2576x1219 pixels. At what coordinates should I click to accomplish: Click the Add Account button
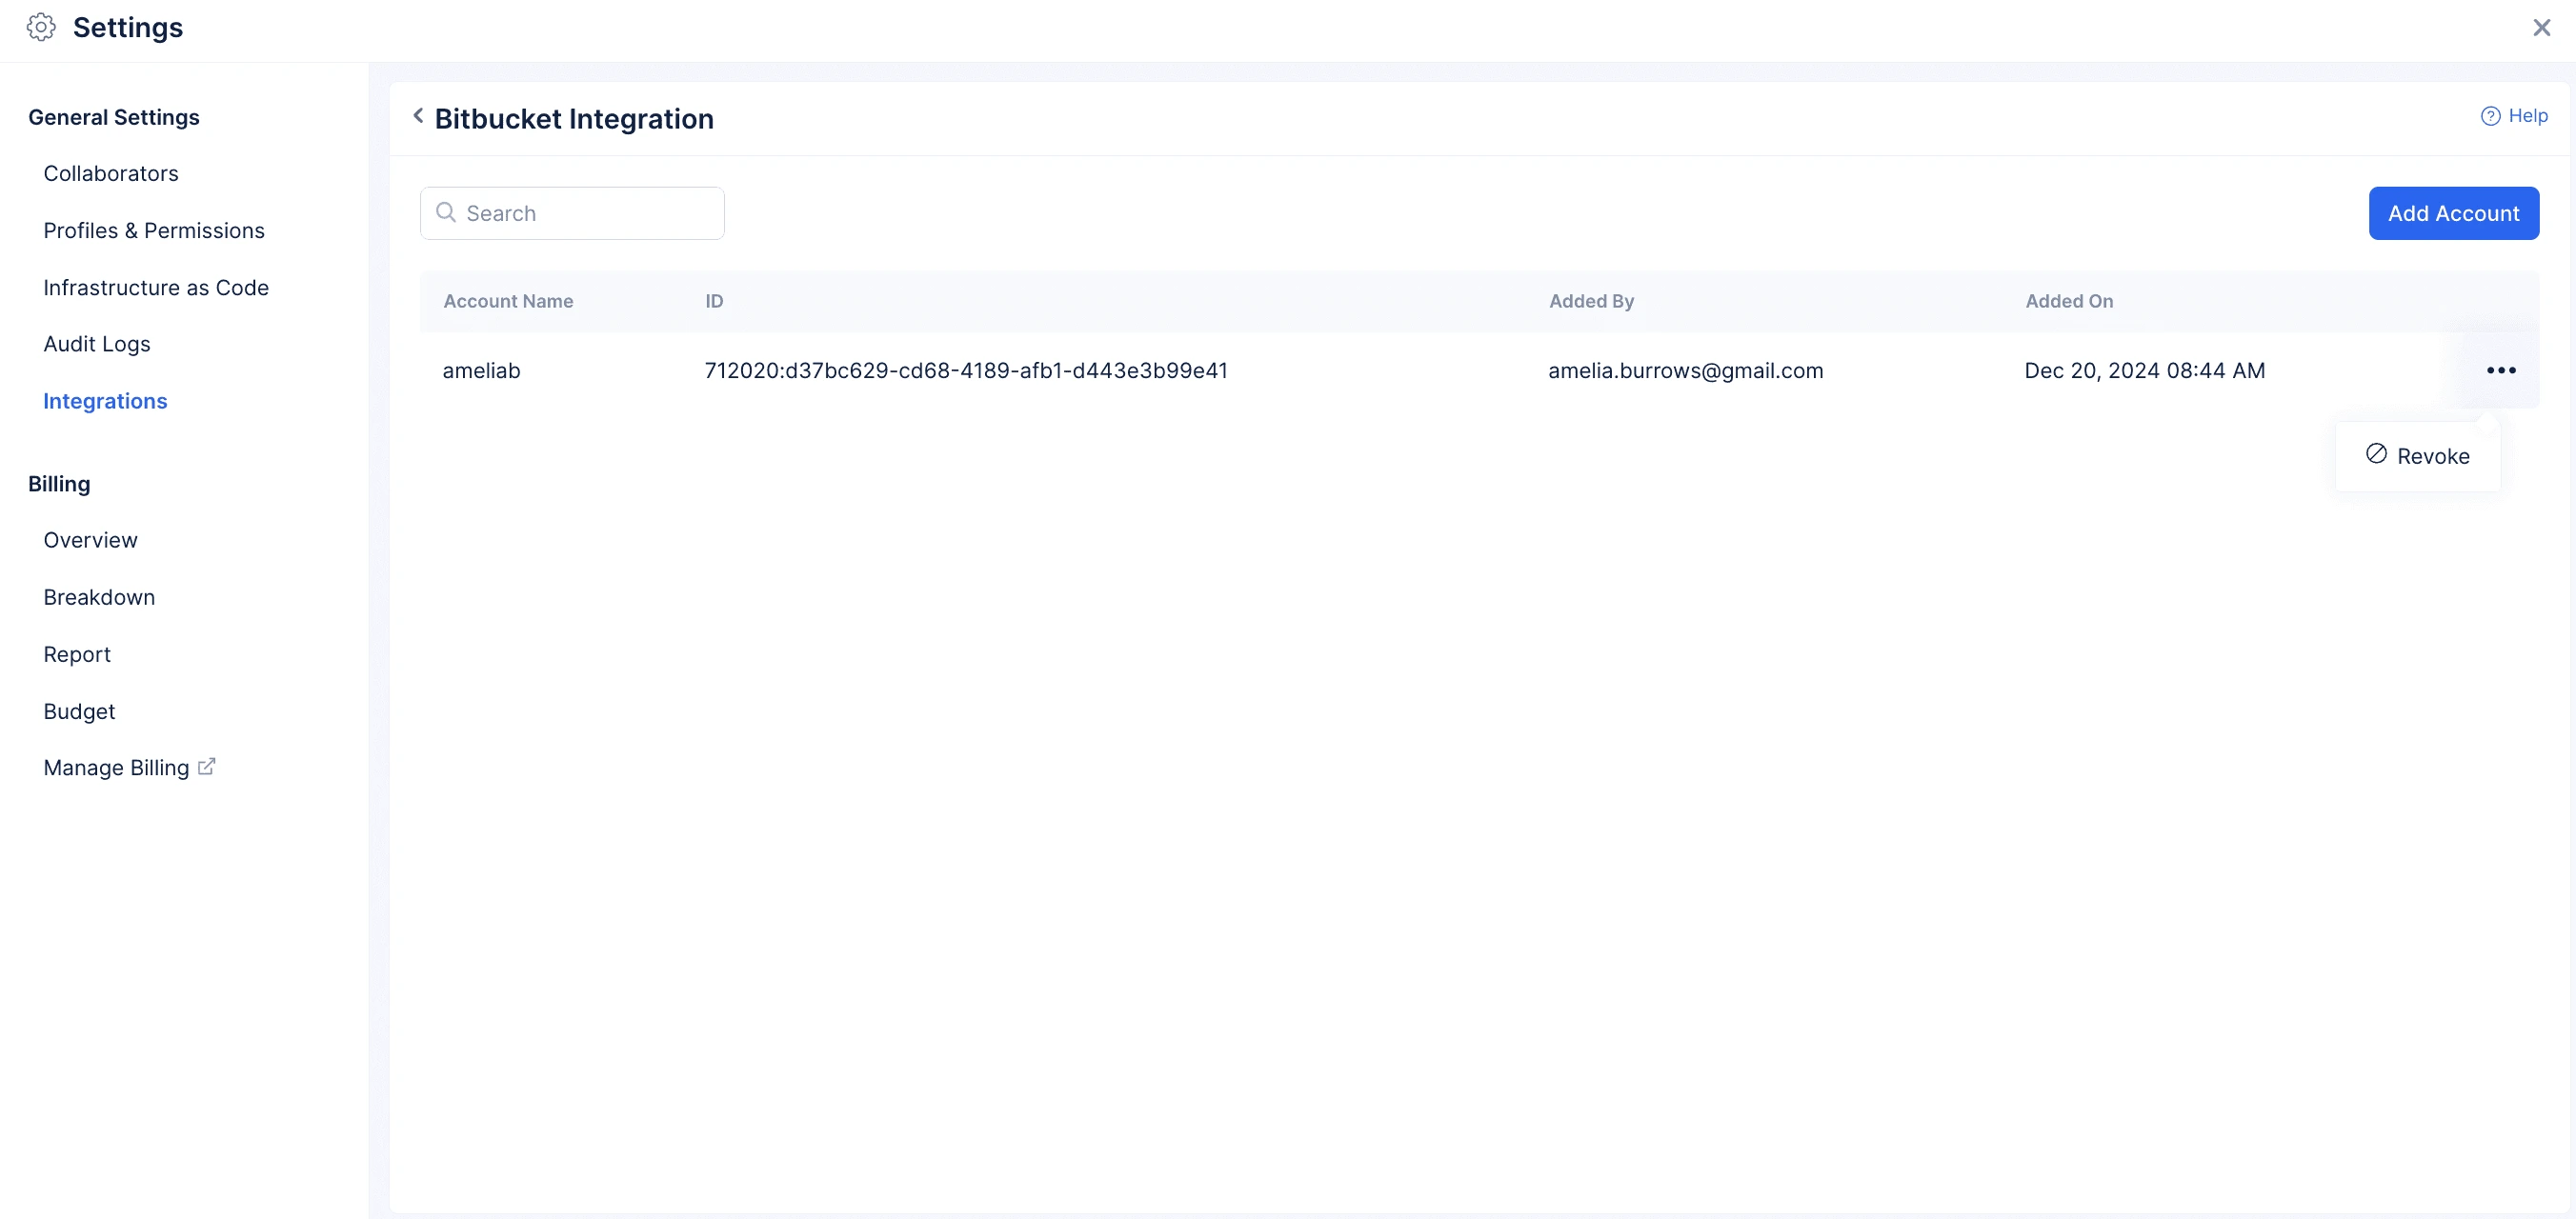(2453, 213)
